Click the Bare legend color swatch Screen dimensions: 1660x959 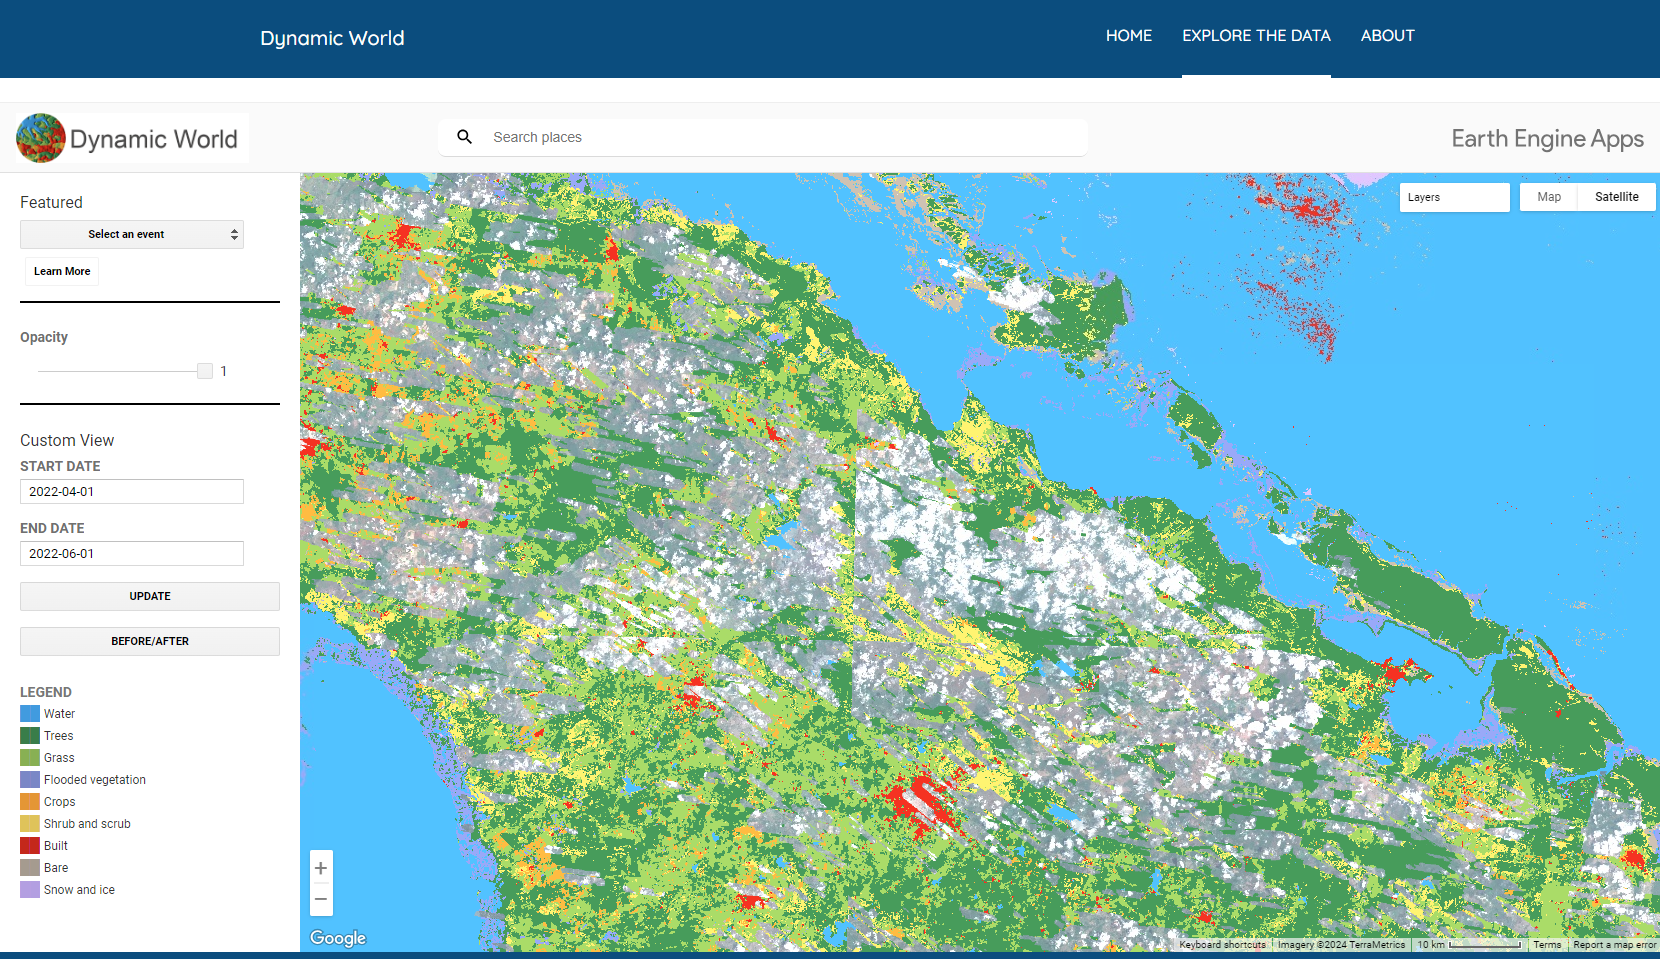(30, 868)
